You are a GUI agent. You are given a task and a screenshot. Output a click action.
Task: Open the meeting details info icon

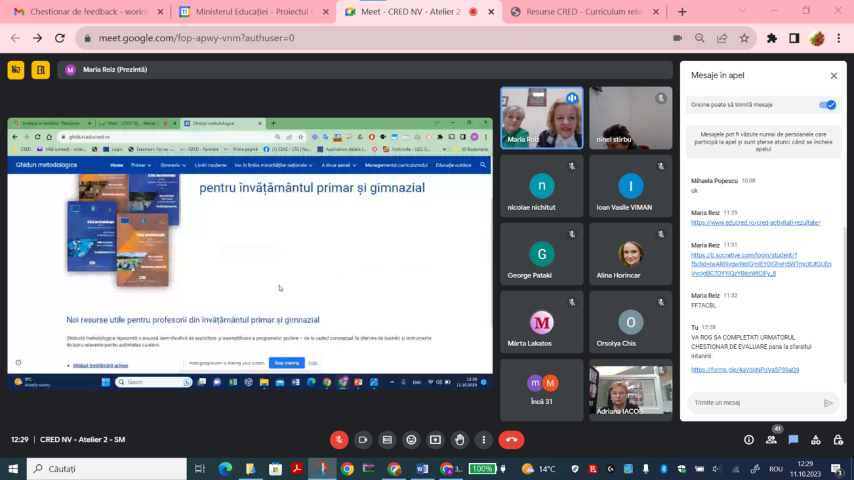[749, 439]
